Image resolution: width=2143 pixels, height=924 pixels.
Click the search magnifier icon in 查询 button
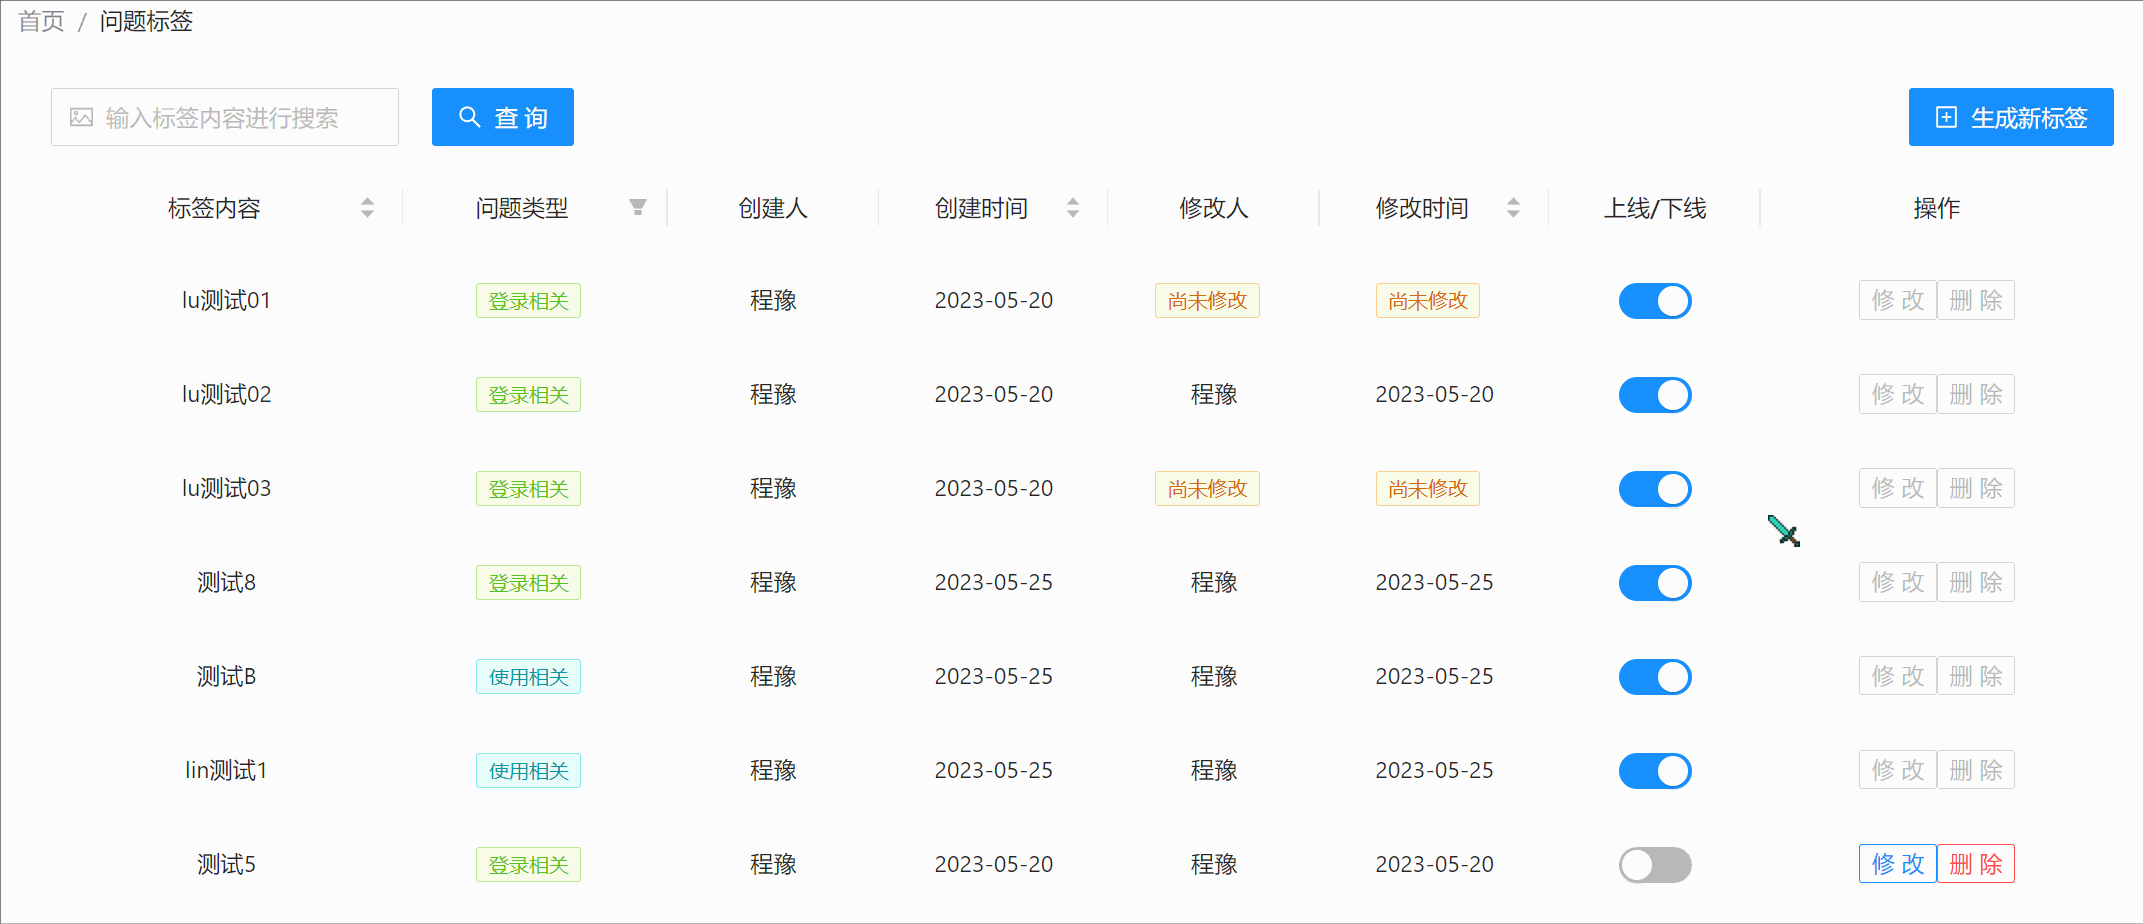[x=469, y=117]
